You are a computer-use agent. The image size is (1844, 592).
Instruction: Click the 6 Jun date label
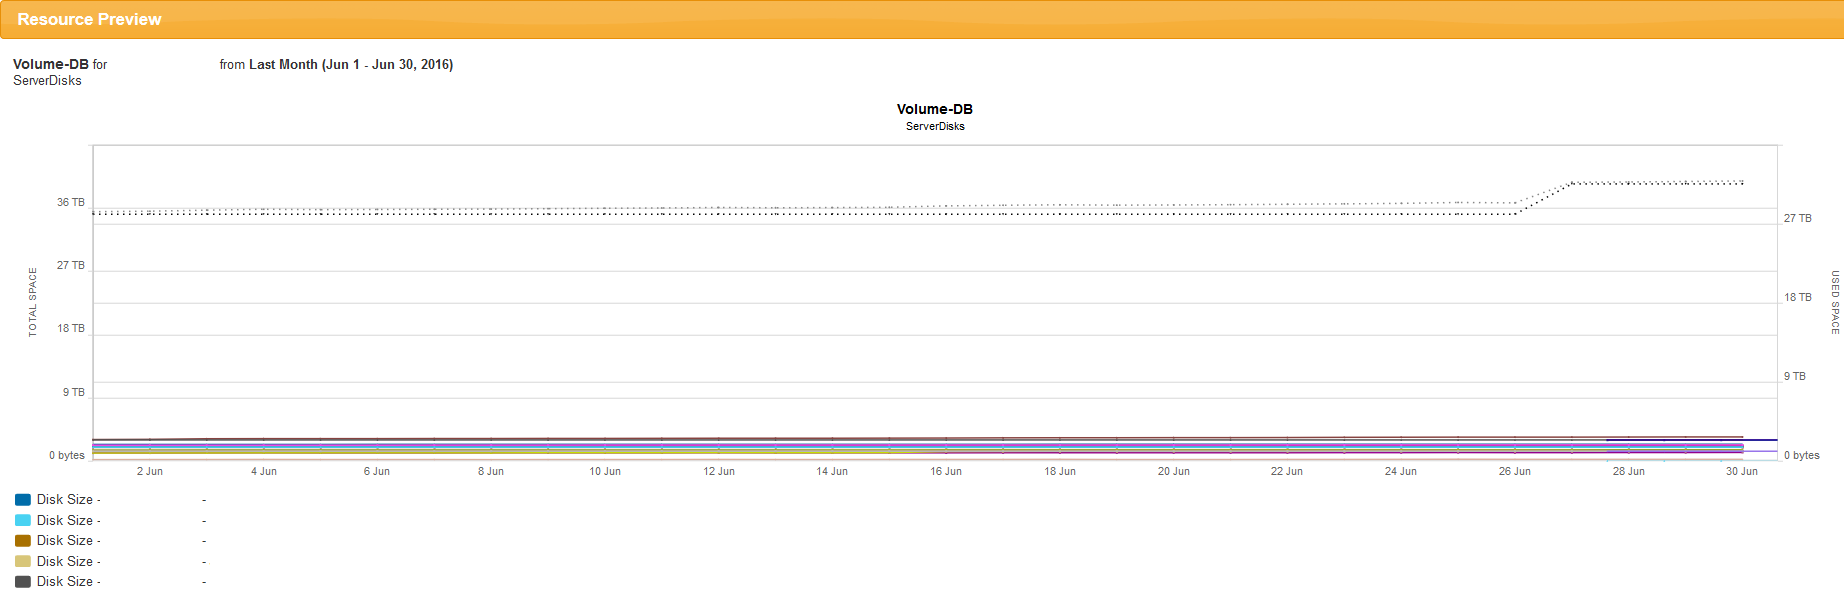(377, 472)
